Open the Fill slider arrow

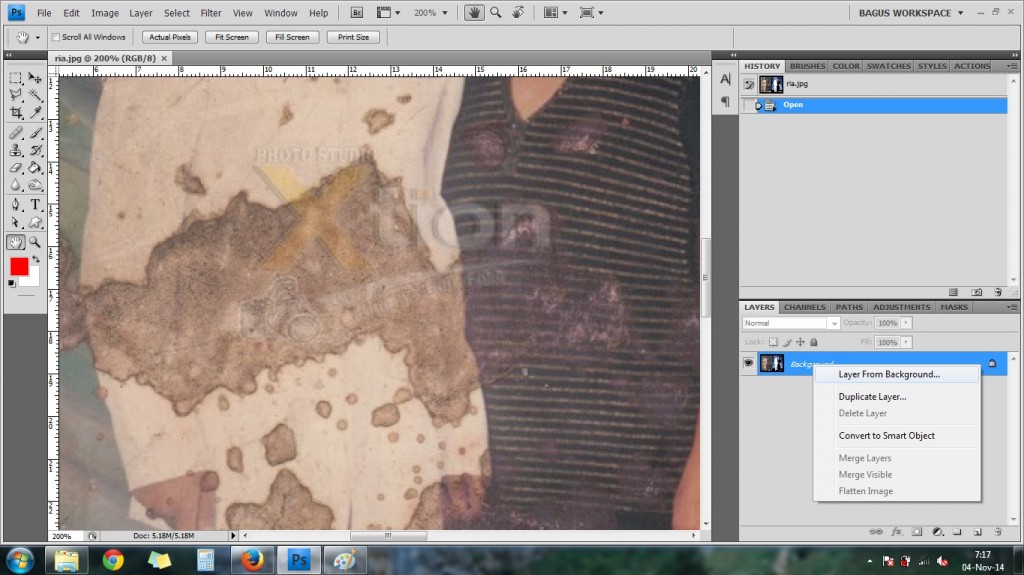point(906,342)
